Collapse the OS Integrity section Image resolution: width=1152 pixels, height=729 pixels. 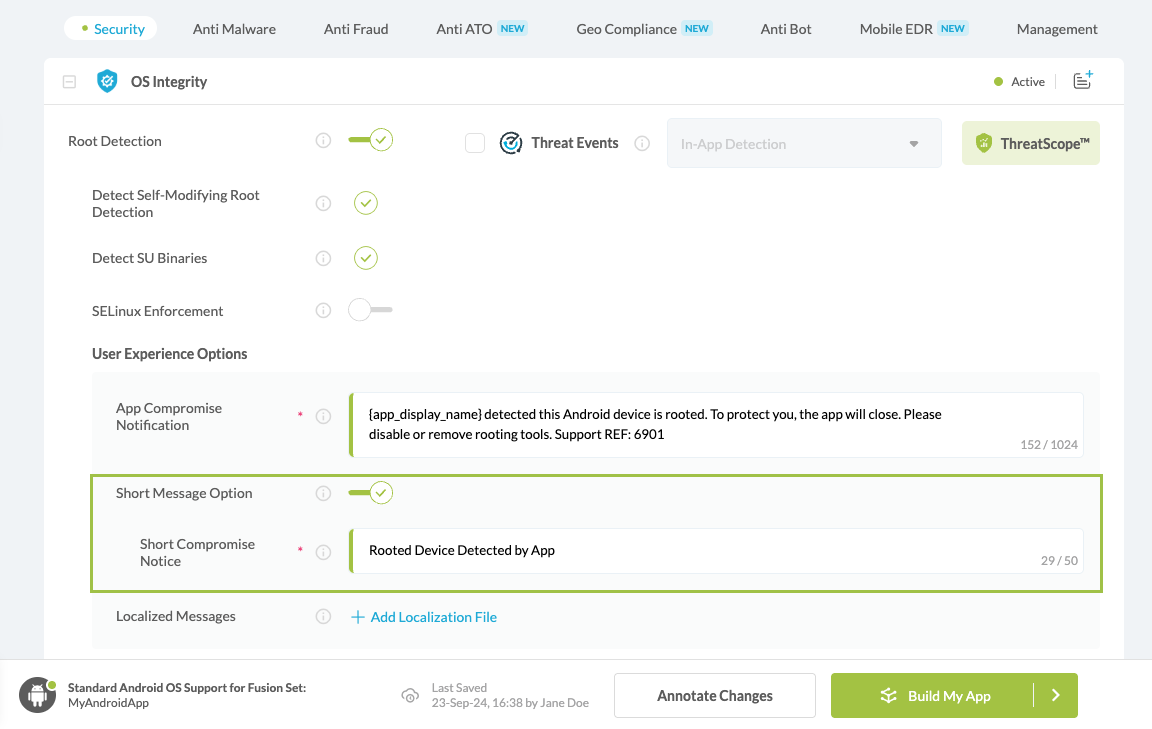tap(69, 82)
